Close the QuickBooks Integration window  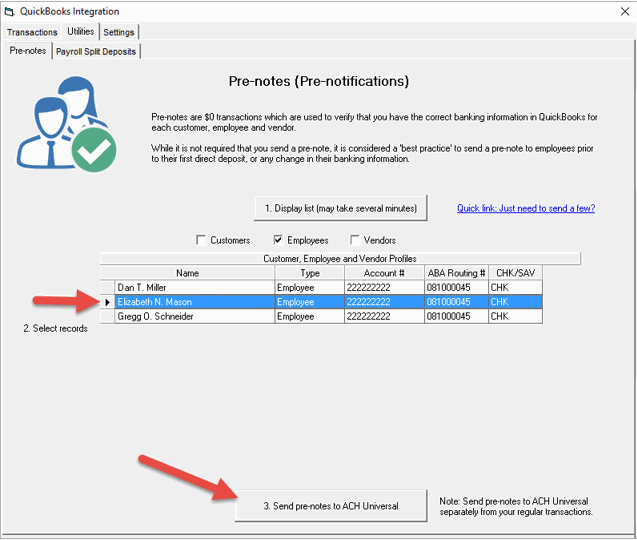click(625, 11)
